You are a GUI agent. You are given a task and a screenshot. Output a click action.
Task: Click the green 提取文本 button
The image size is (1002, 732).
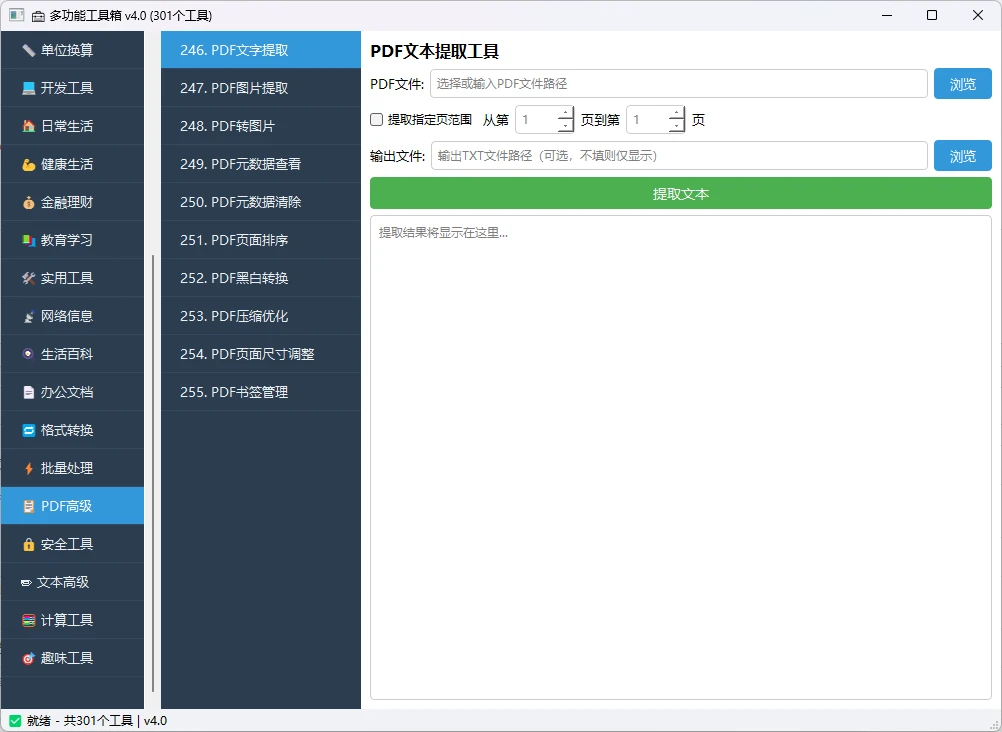[681, 194]
